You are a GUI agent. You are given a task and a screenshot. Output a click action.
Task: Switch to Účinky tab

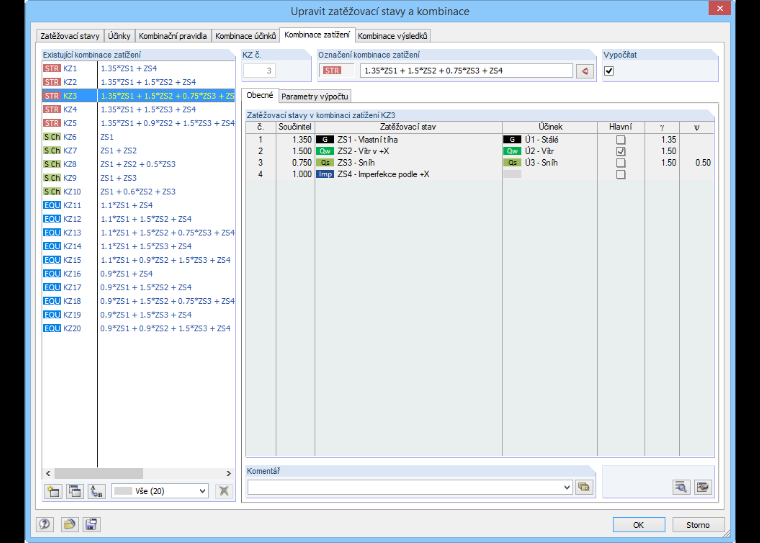[x=119, y=36]
